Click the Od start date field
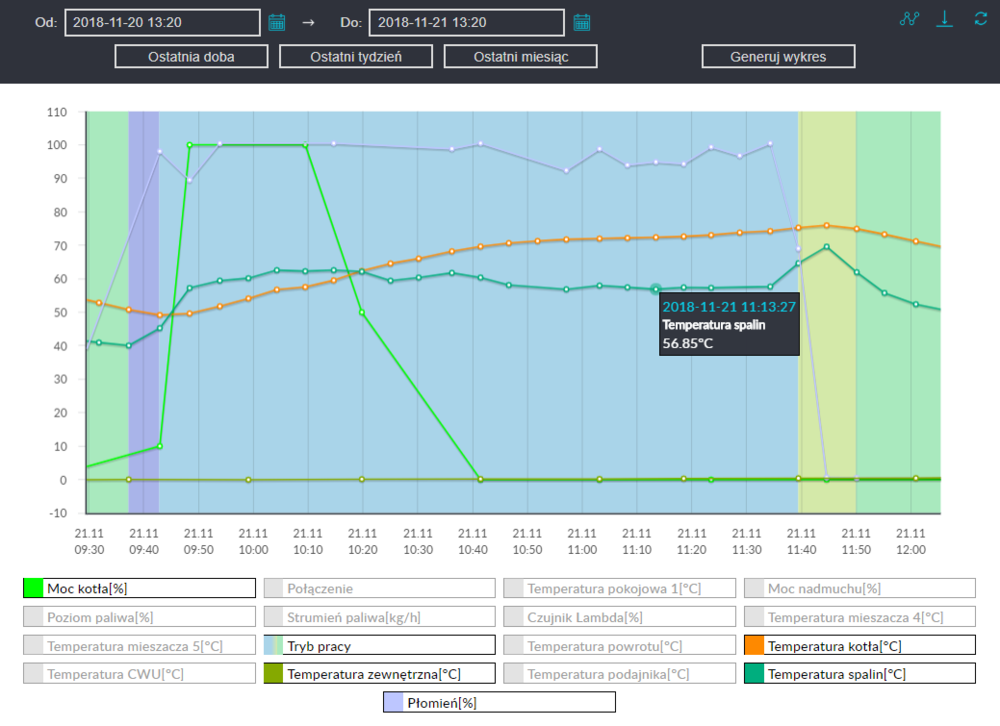 tap(161, 22)
